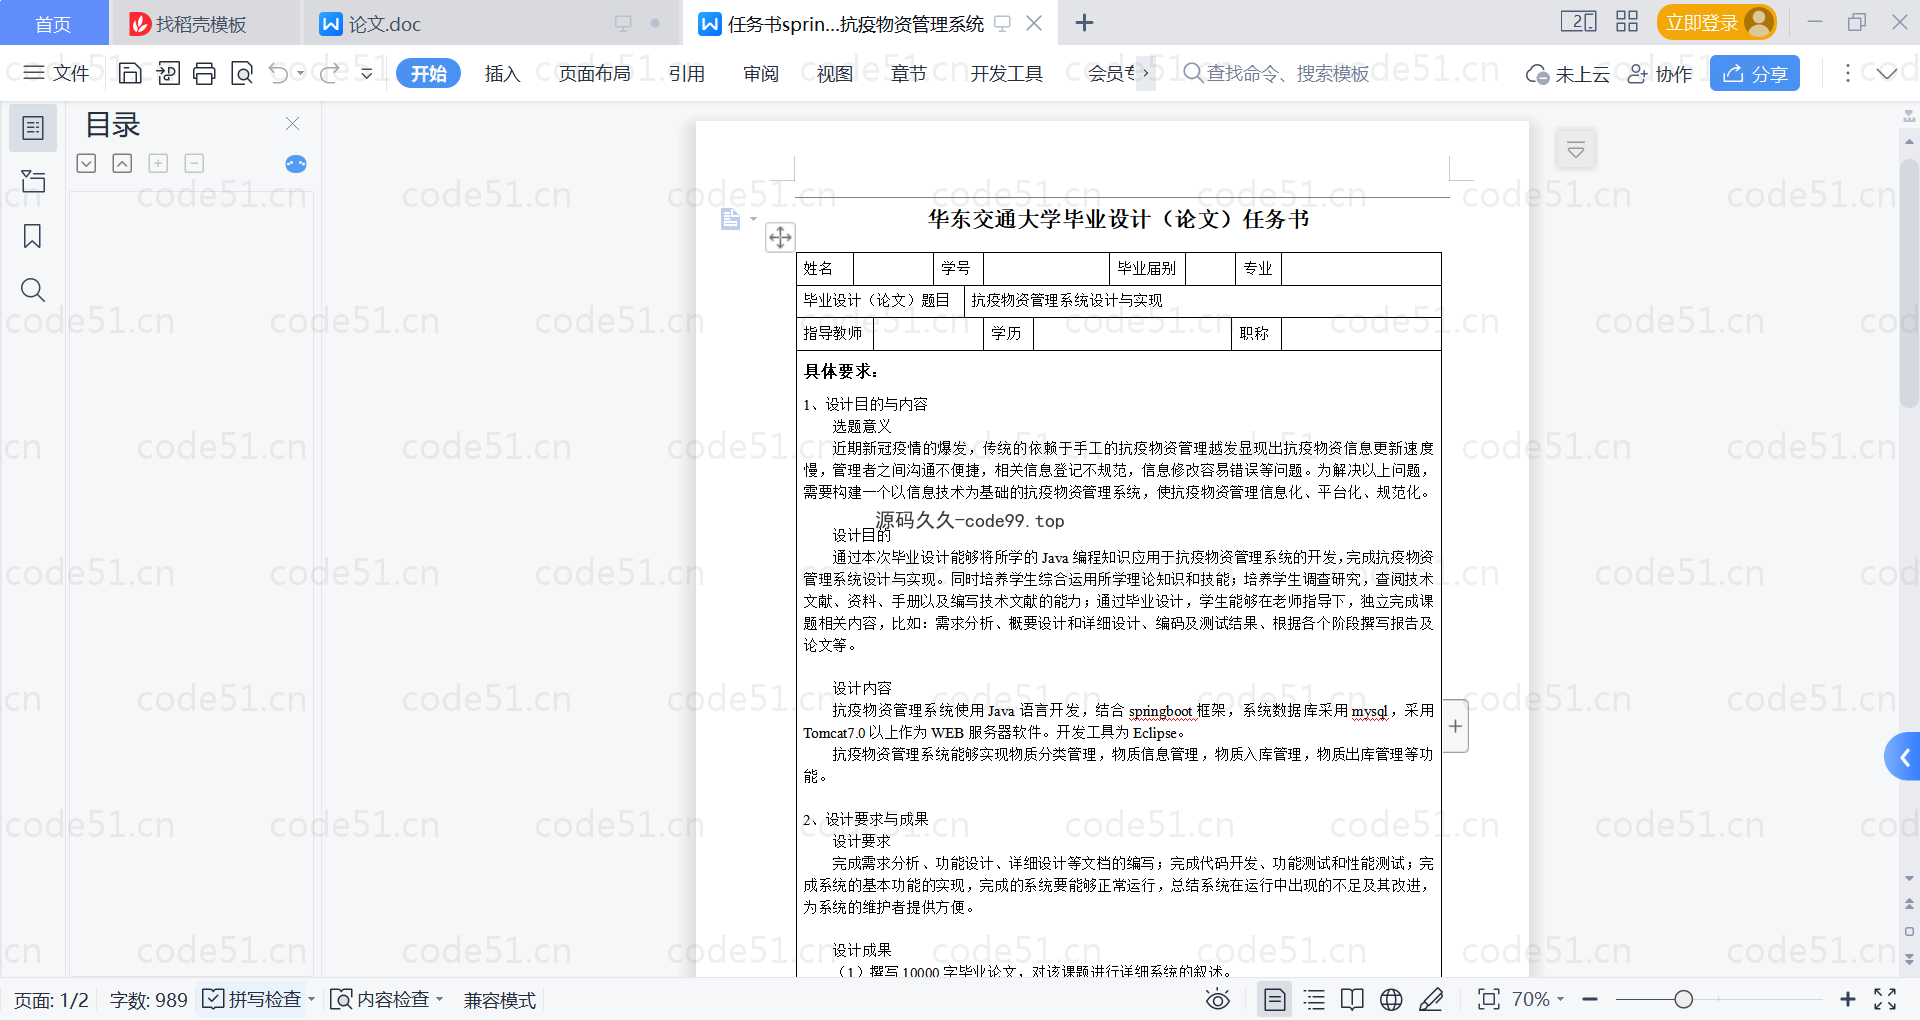Viewport: 1920px width, 1020px height.
Task: Select the 插入 ribbon tab
Action: 502,73
